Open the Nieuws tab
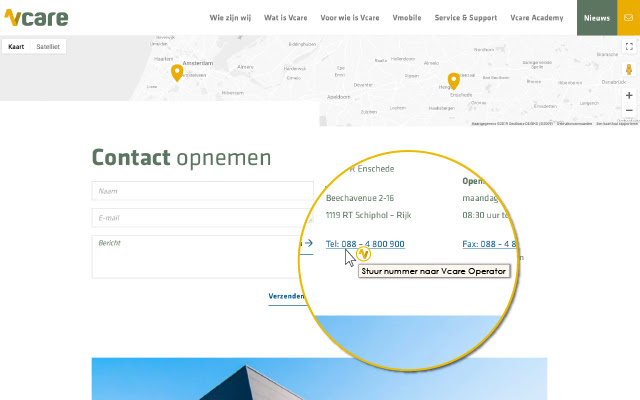 (596, 18)
